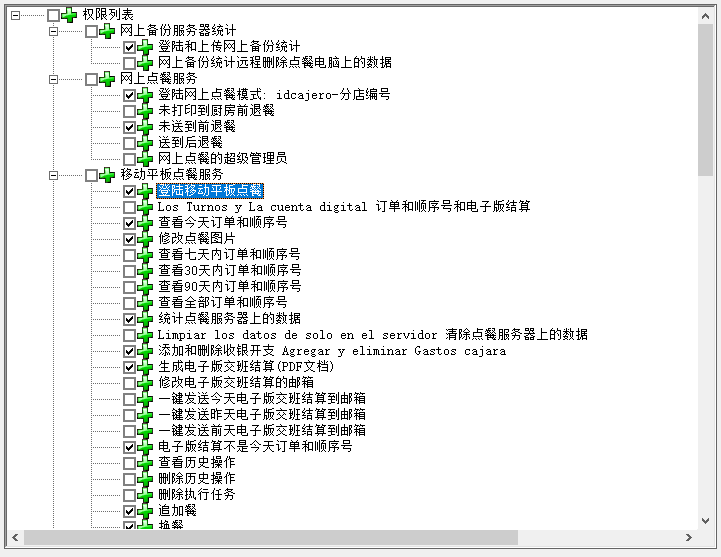The image size is (721, 557).
Task: Click vertical scrollbar down arrow
Action: click(705, 521)
